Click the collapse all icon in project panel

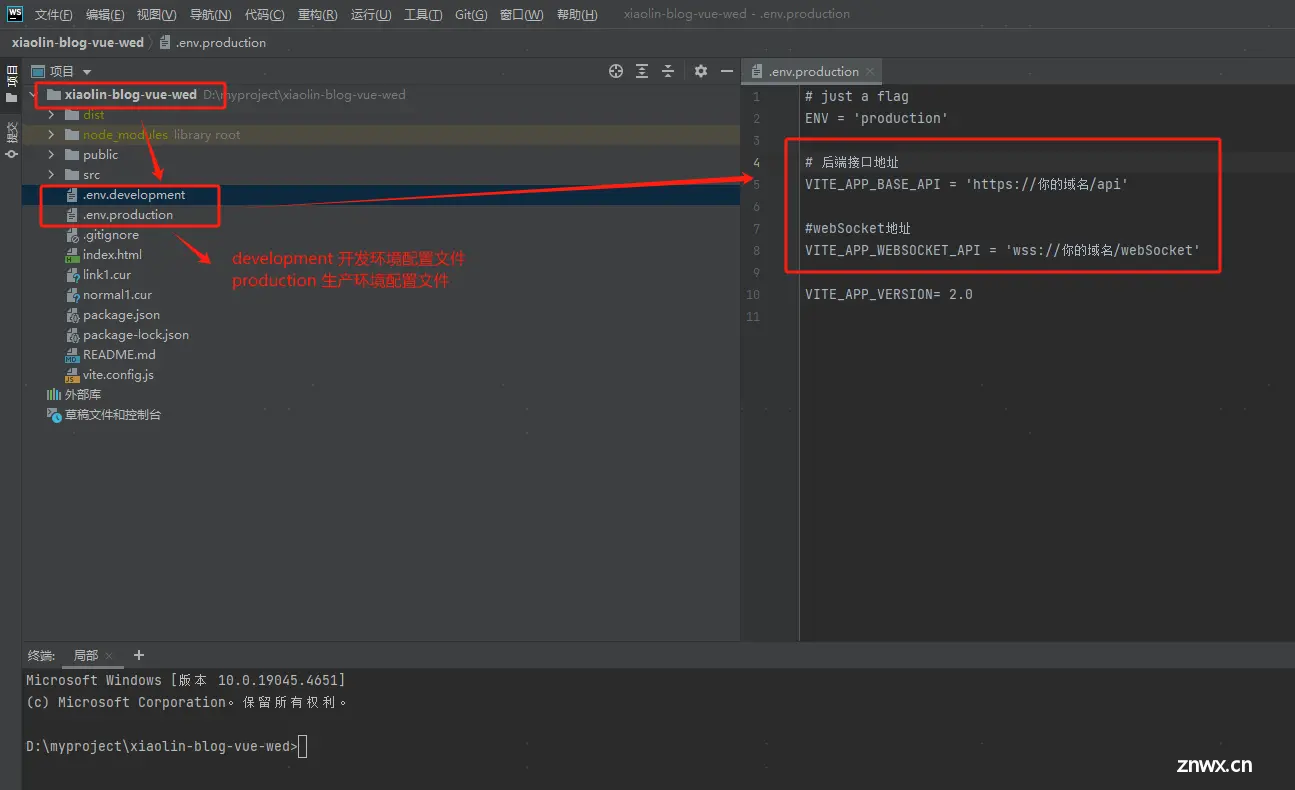(668, 71)
